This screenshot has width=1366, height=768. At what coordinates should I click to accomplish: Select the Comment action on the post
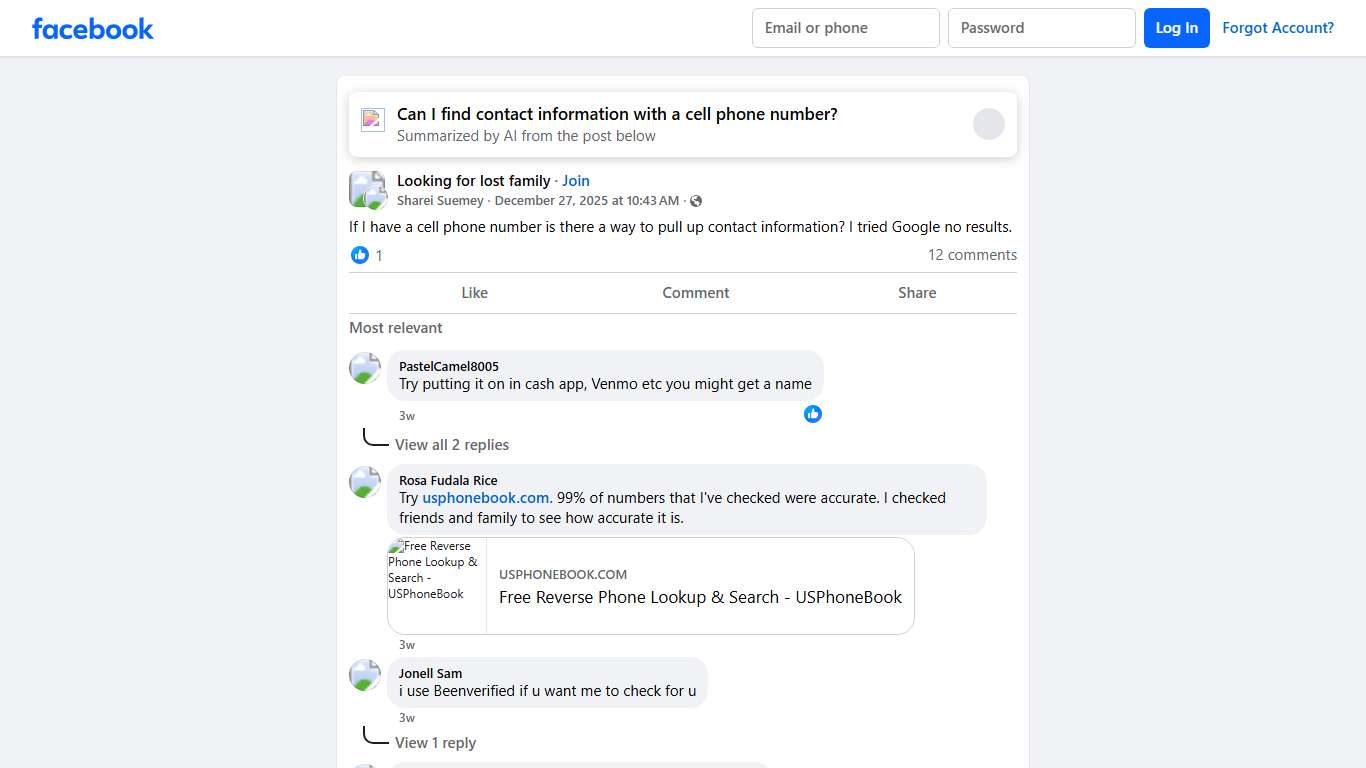point(696,293)
